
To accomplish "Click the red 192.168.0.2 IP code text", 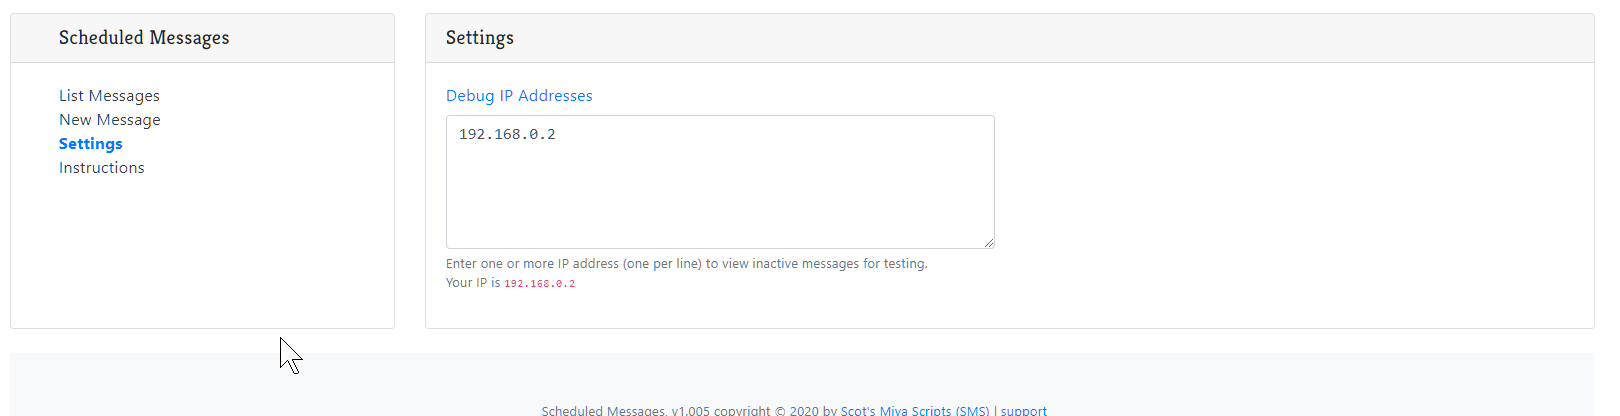I will click(539, 284).
